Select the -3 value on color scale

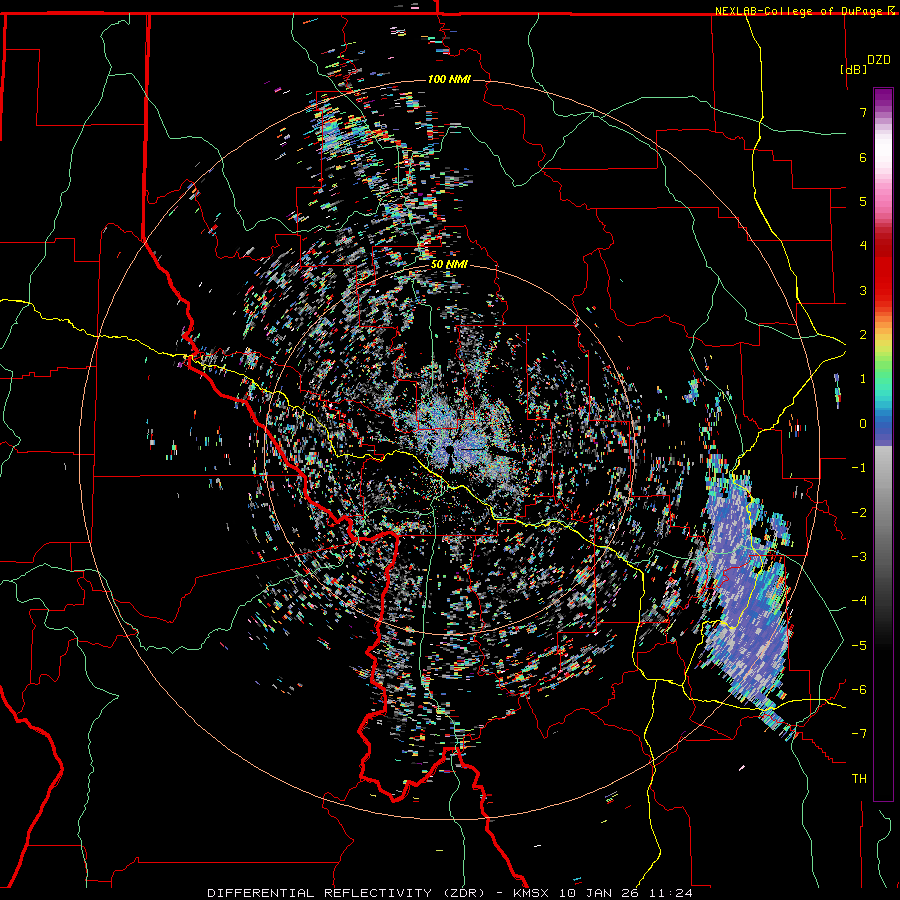coord(859,557)
